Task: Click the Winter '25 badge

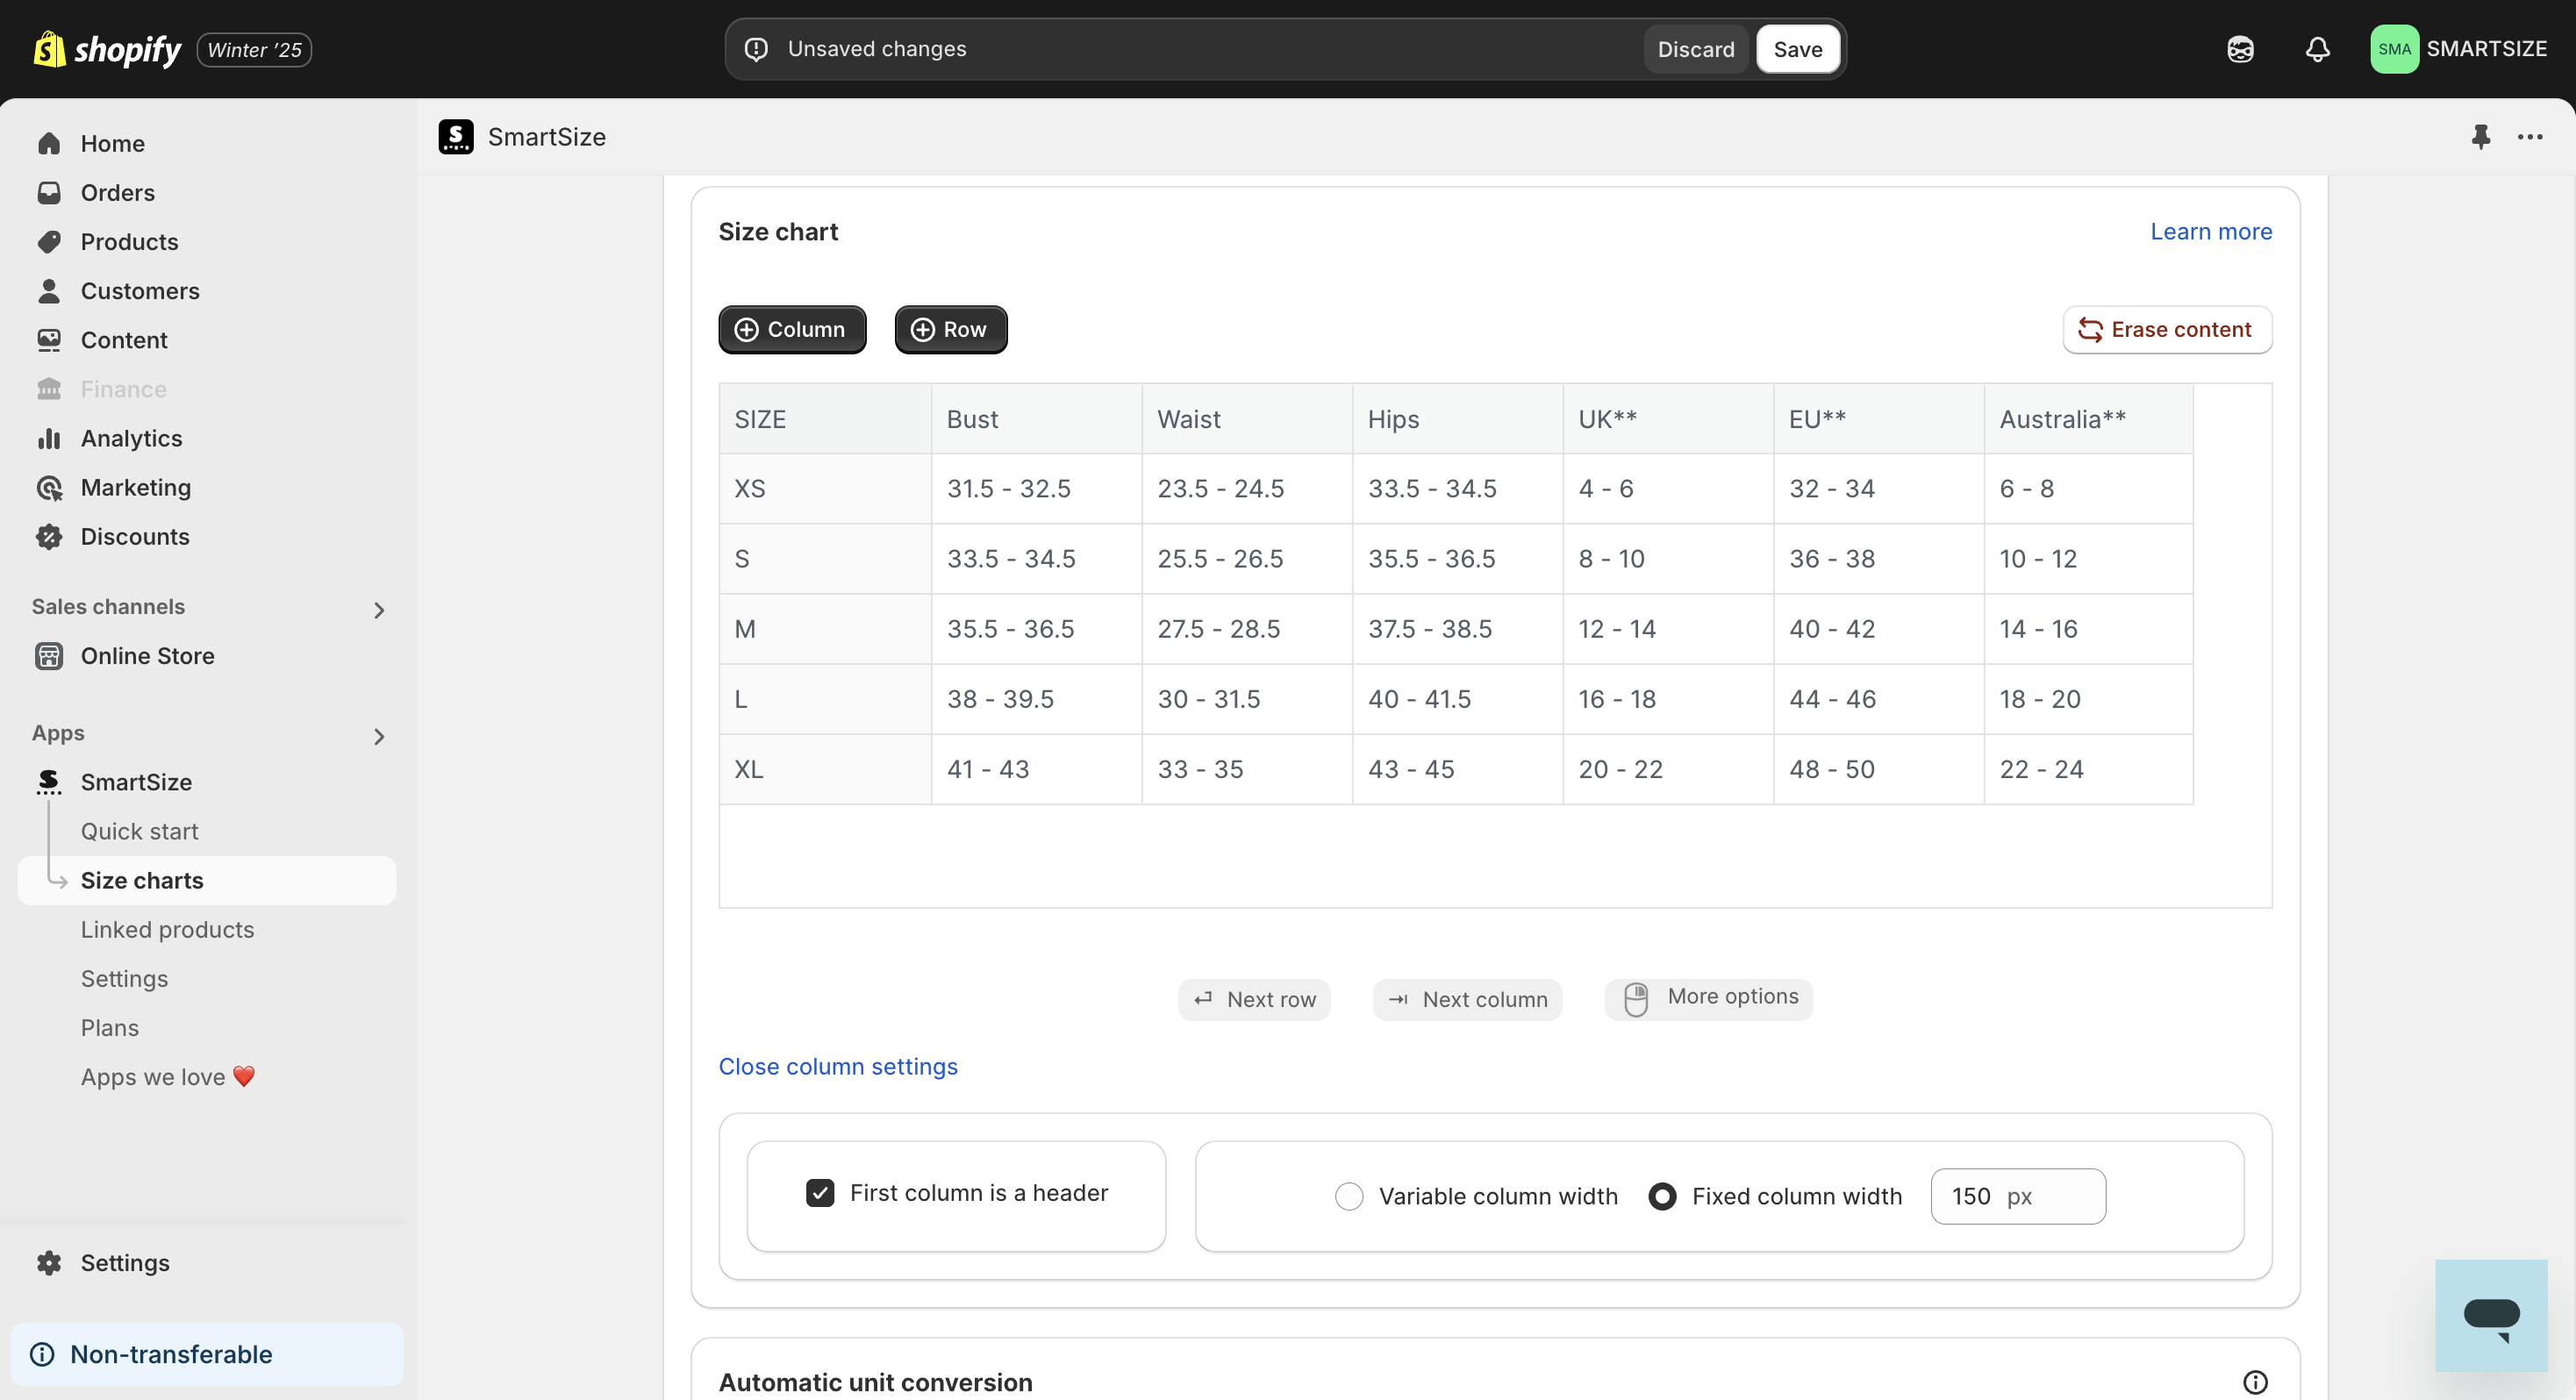Action: [x=254, y=49]
